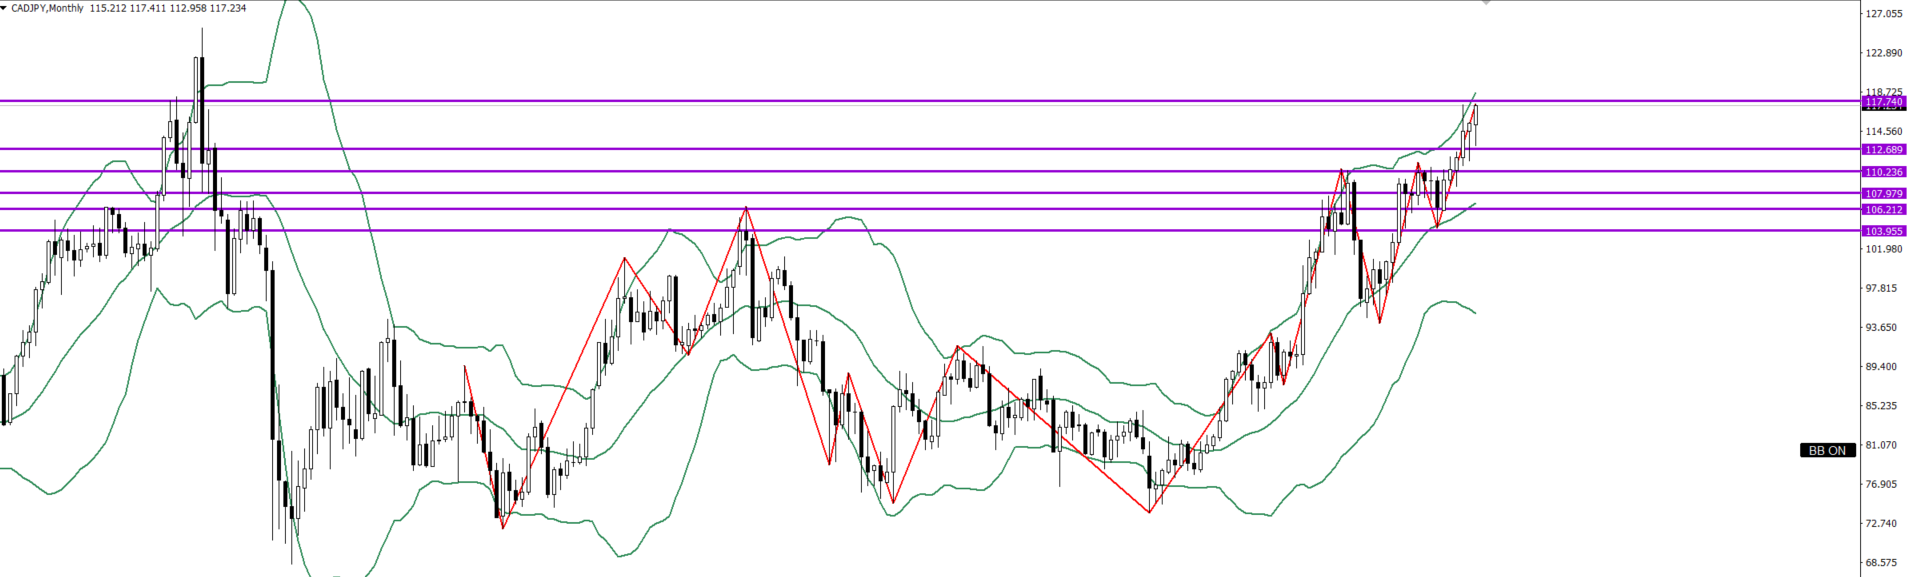The height and width of the screenshot is (577, 1911).
Task: Toggle the BB ON button
Action: (1827, 451)
